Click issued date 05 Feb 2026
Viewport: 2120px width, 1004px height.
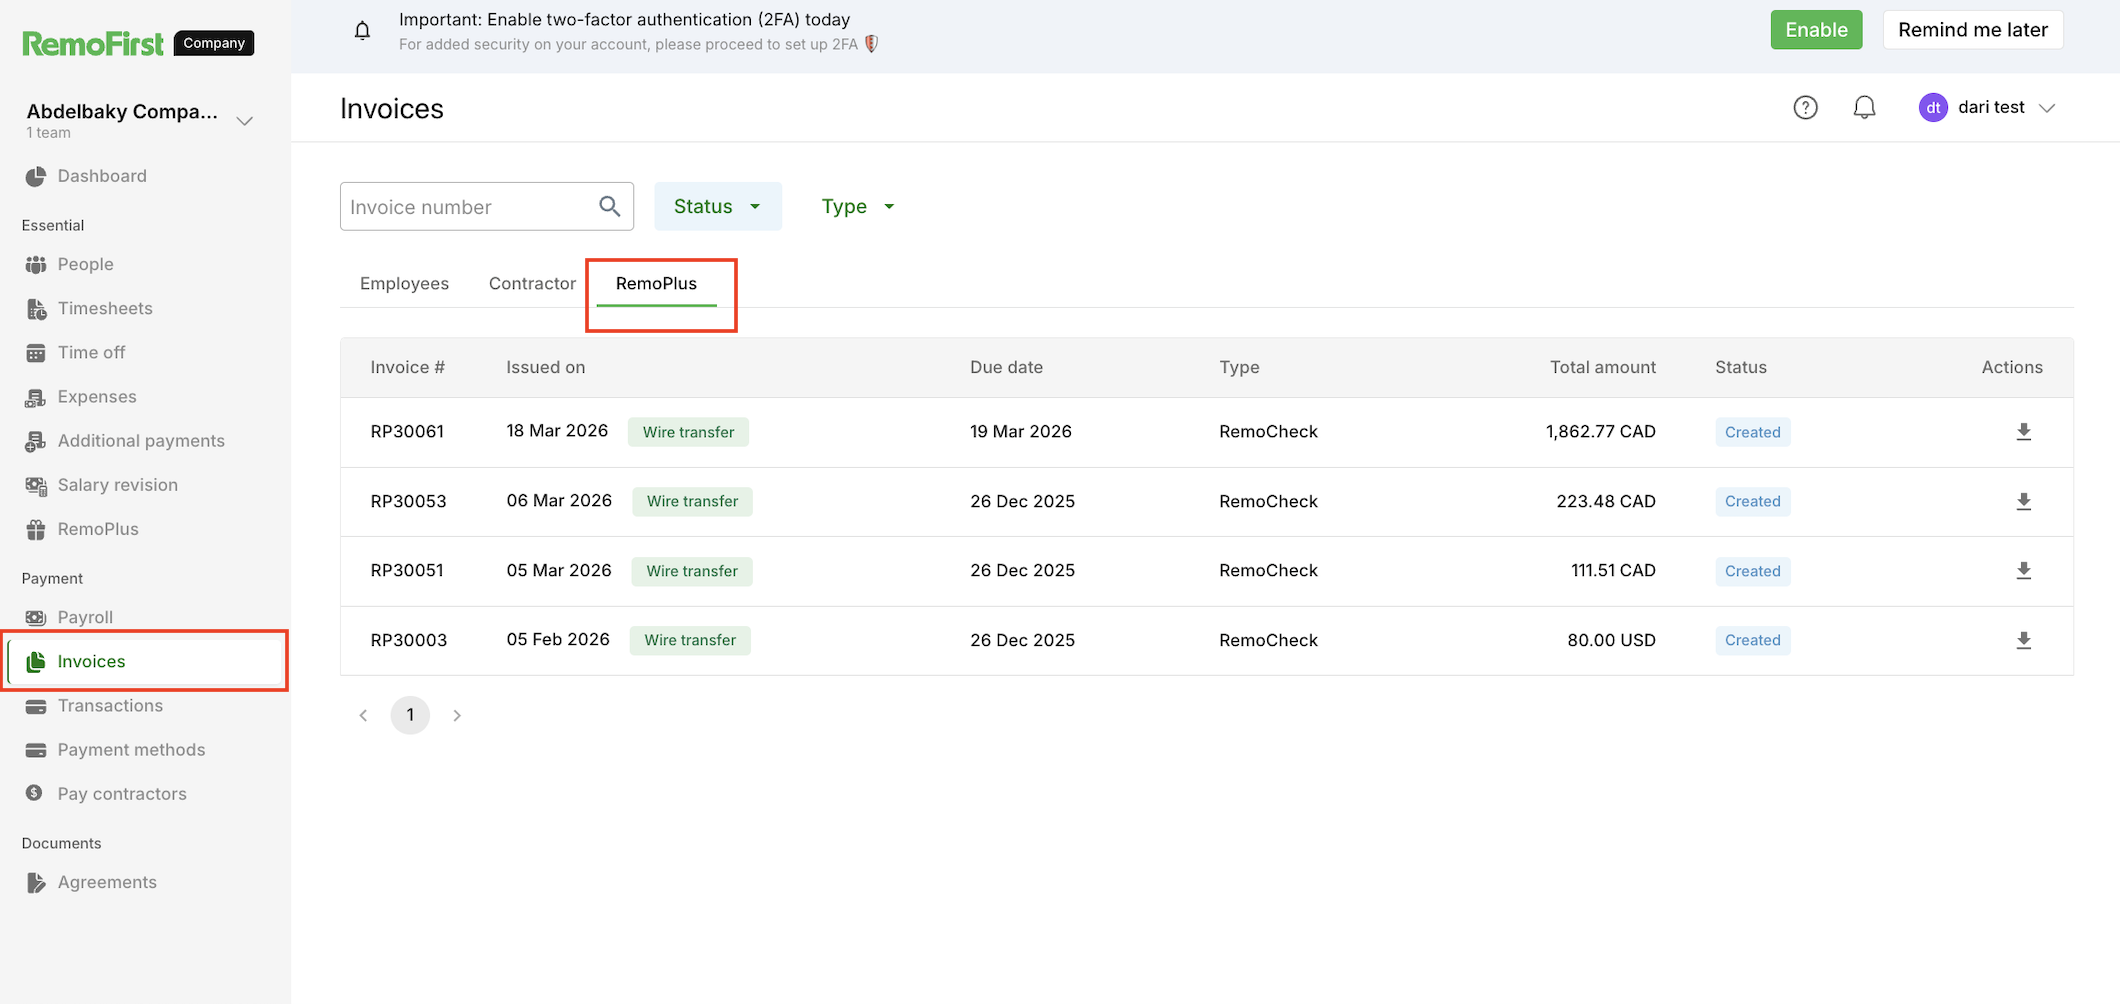click(x=558, y=639)
